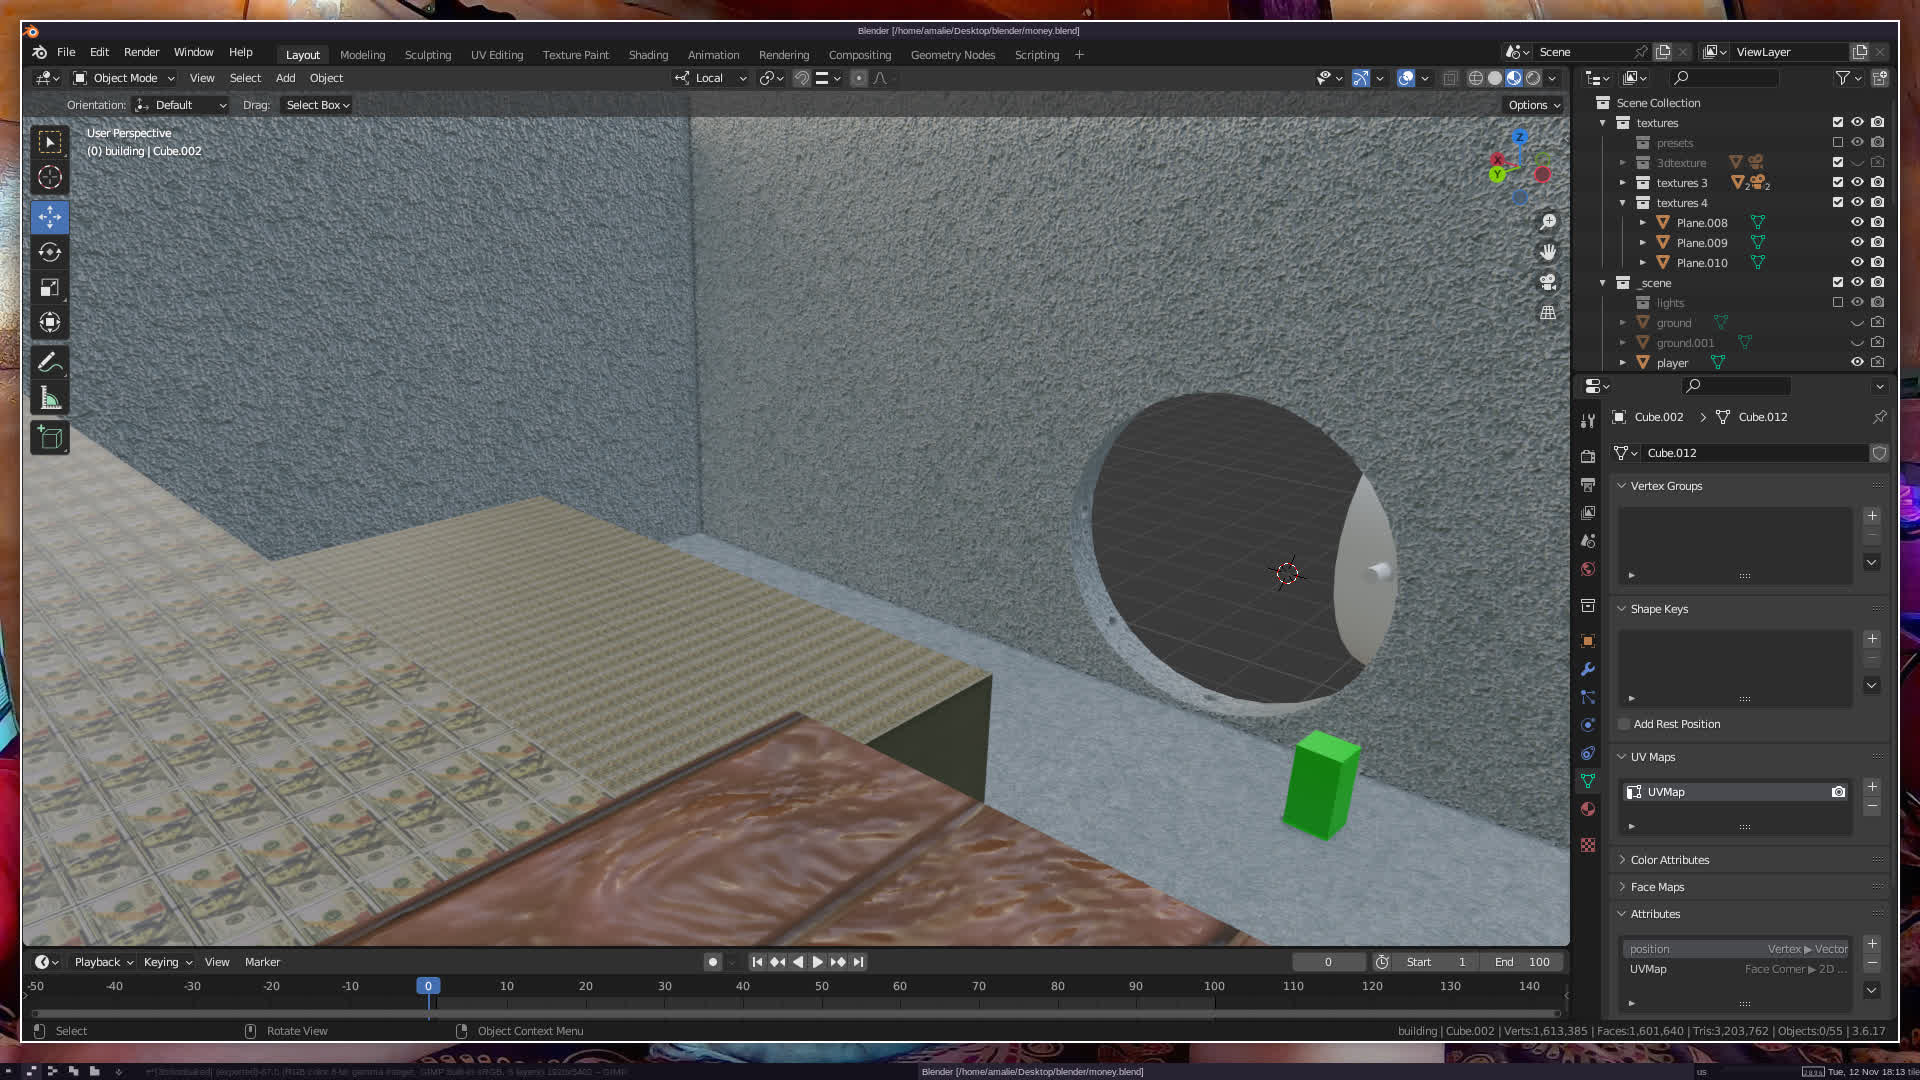Click the Cursor tool icon
Screen dimensions: 1920x1080
(50, 178)
